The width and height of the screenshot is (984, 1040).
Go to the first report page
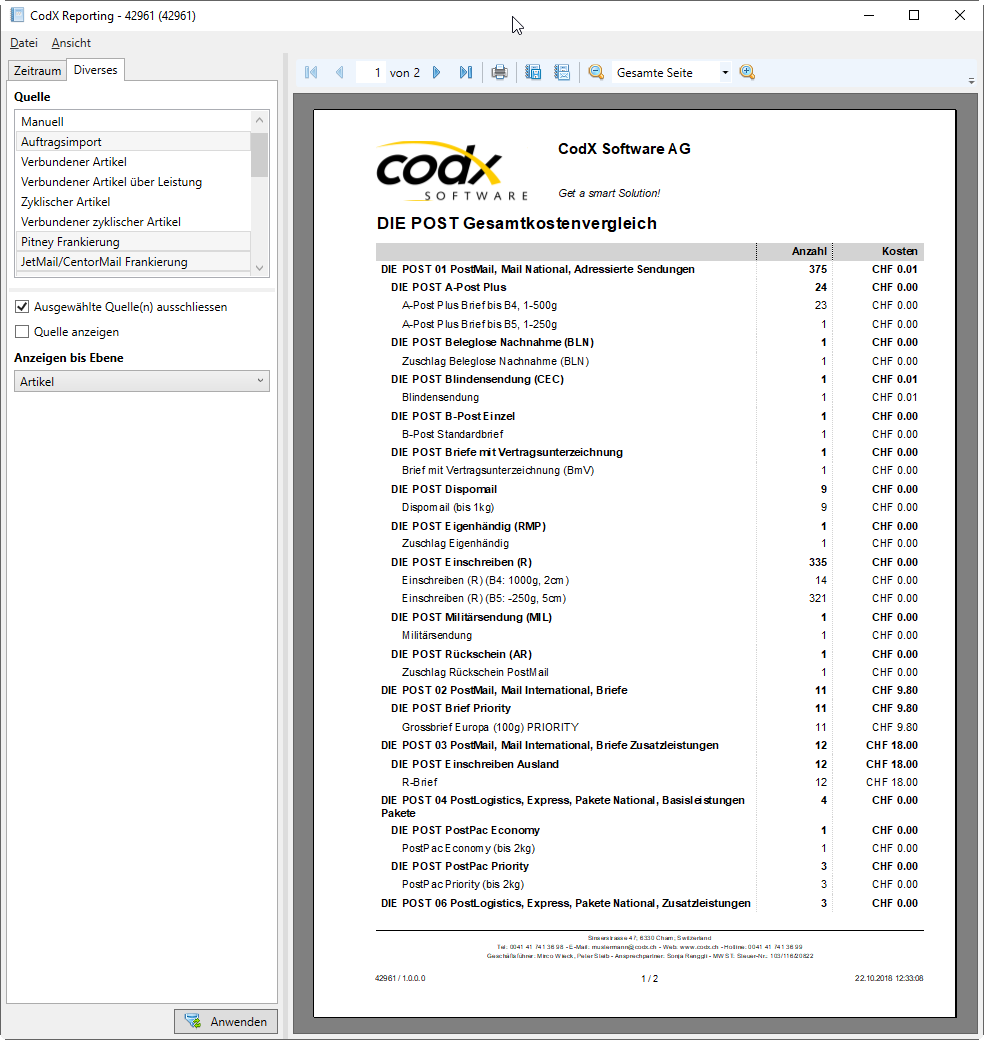311,73
